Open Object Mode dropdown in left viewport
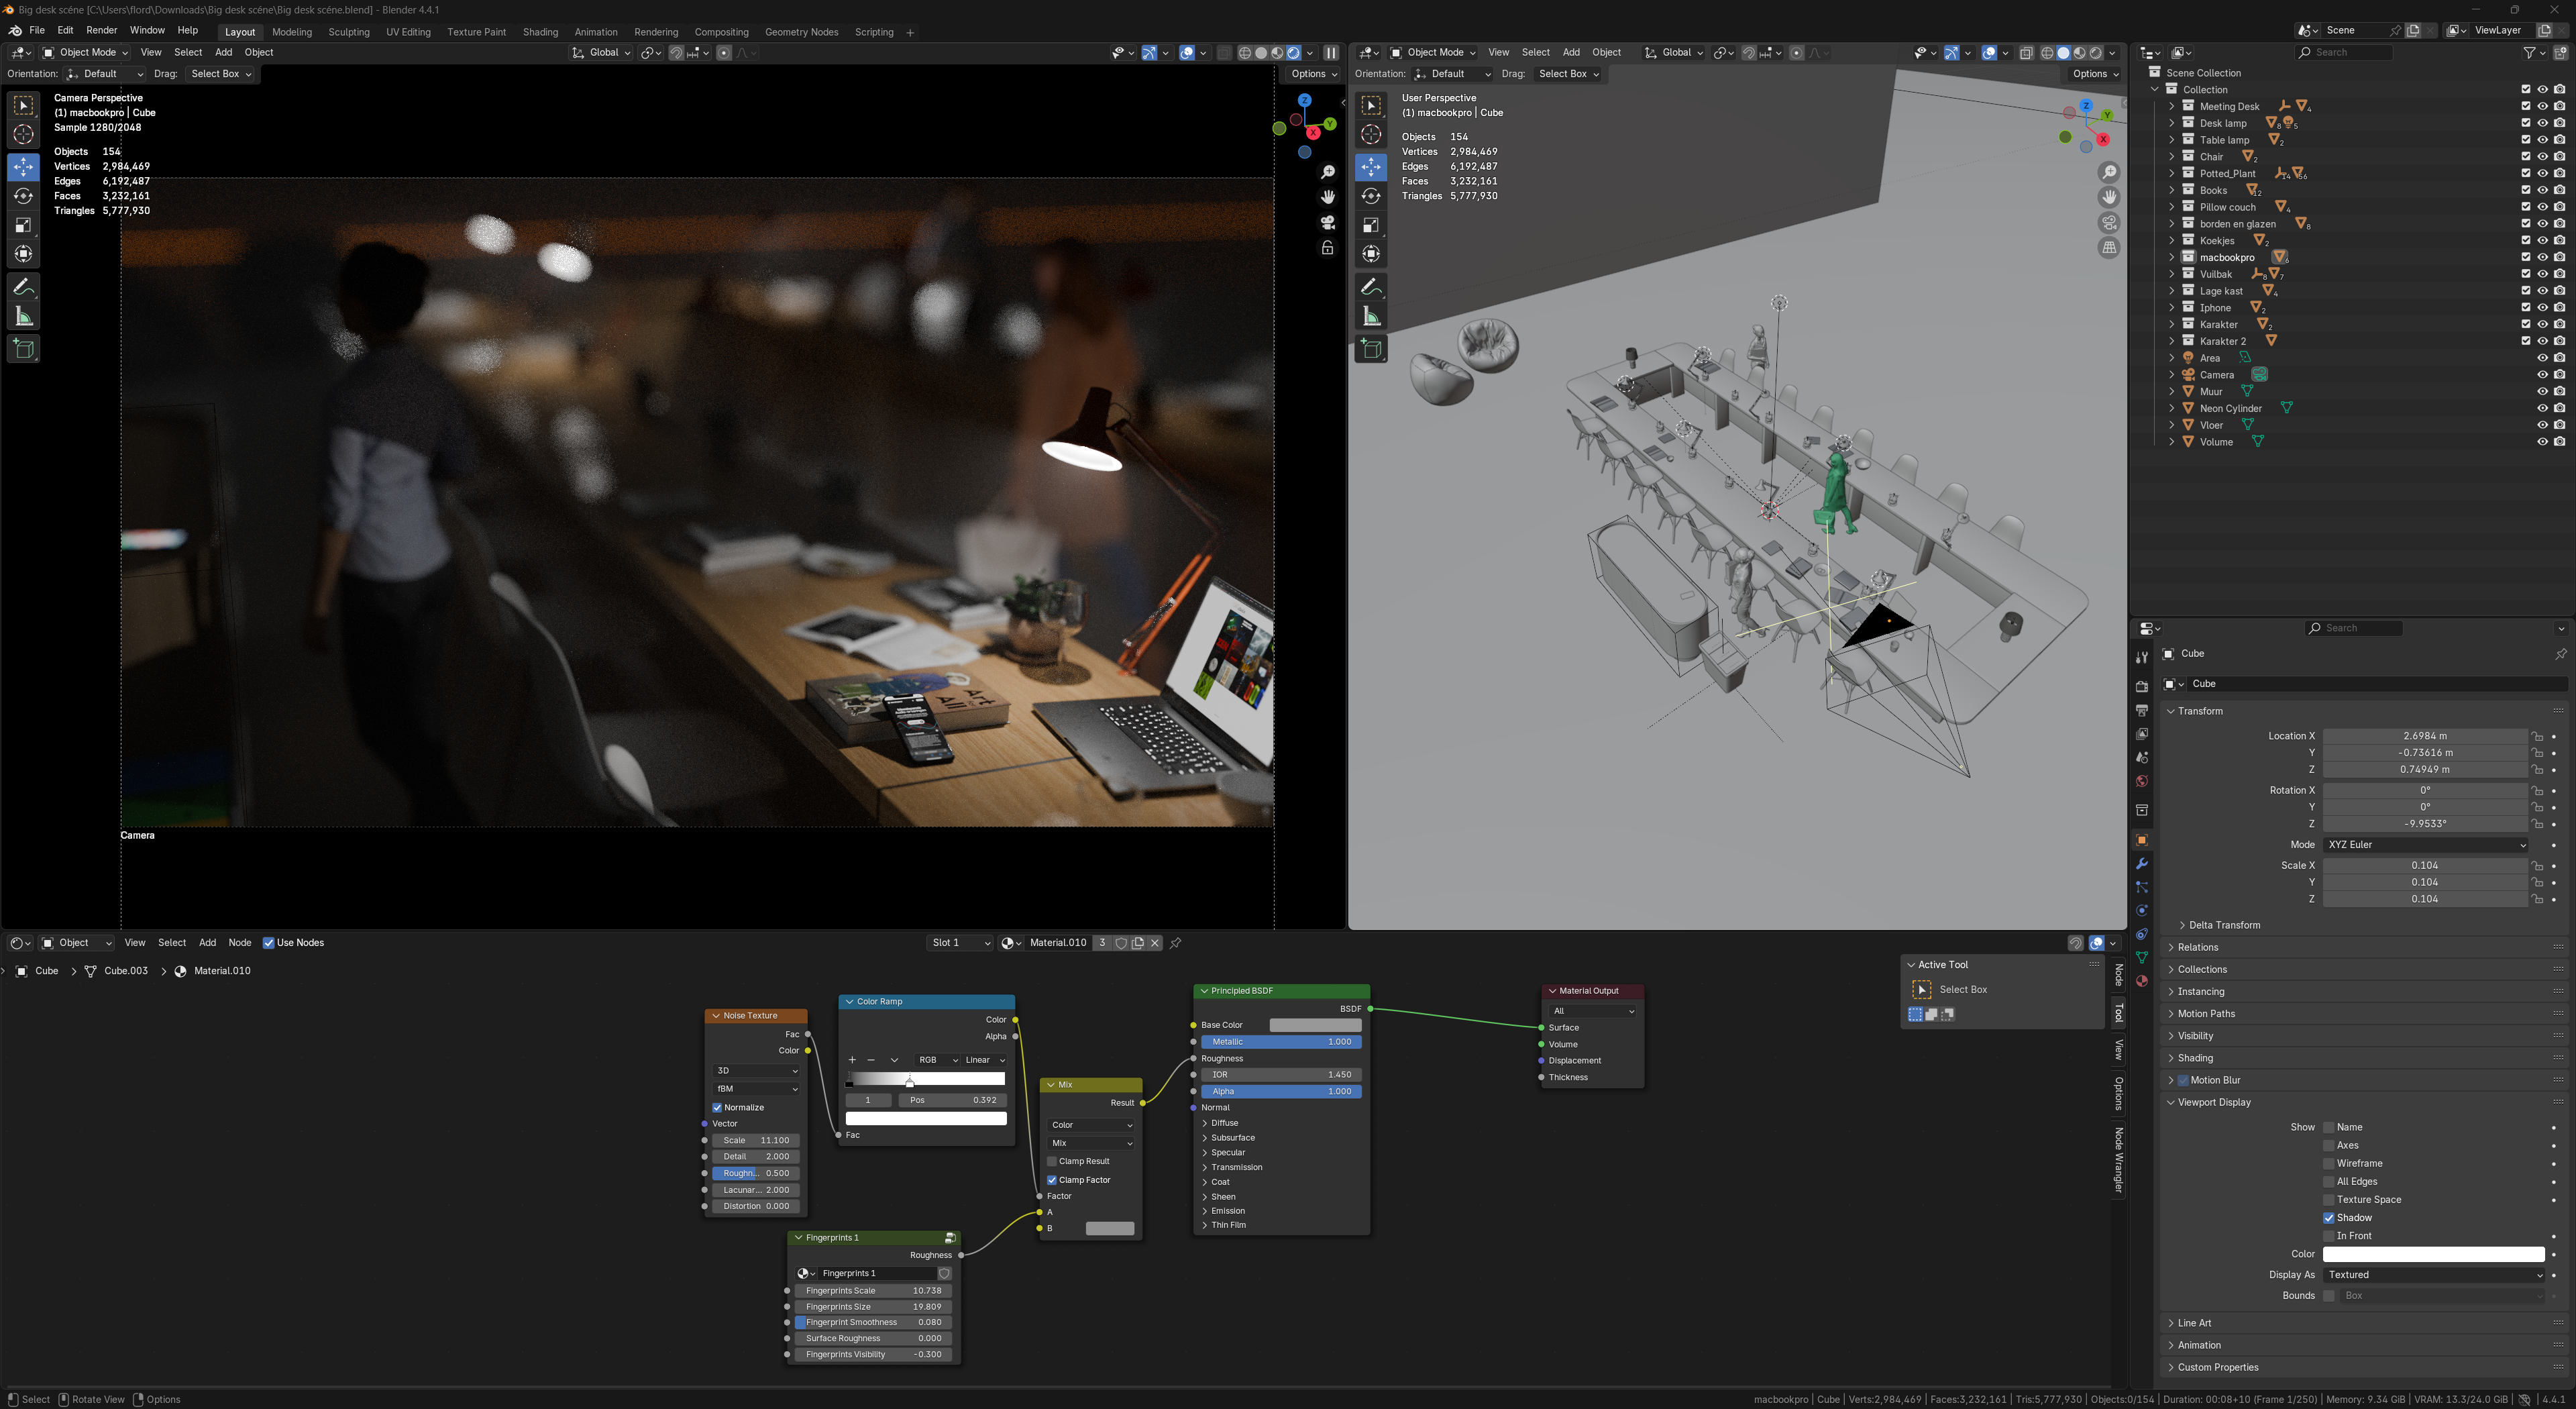Screen dimensions: 2576x1409 pyautogui.click(x=85, y=53)
